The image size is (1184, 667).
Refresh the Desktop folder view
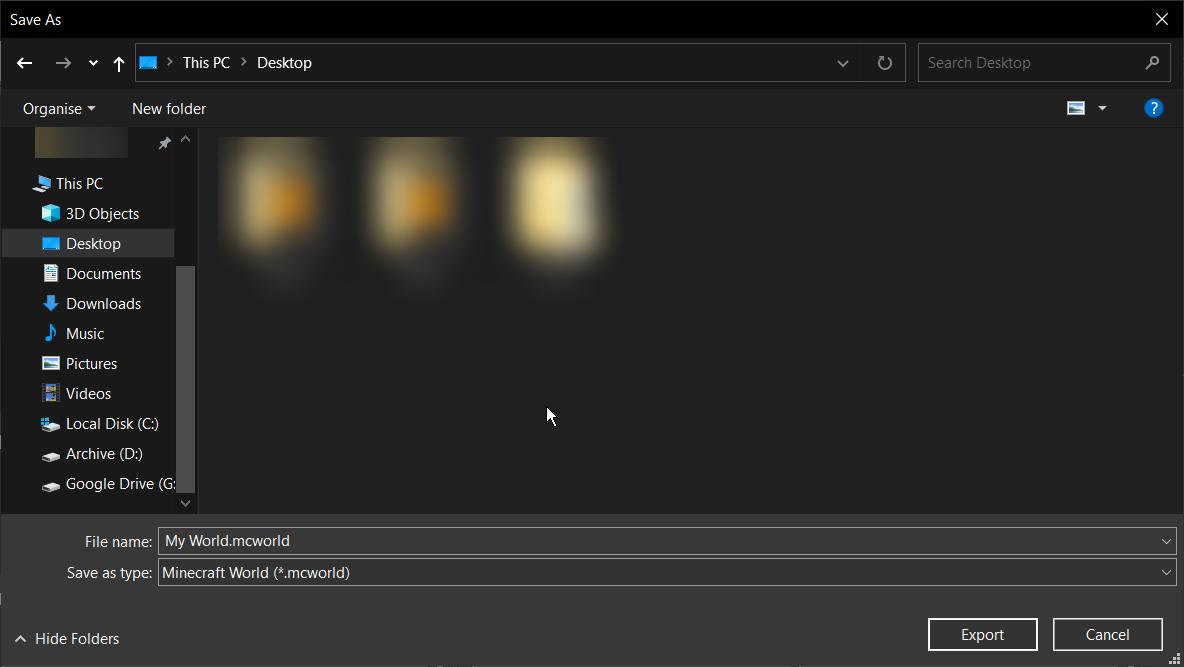884,63
